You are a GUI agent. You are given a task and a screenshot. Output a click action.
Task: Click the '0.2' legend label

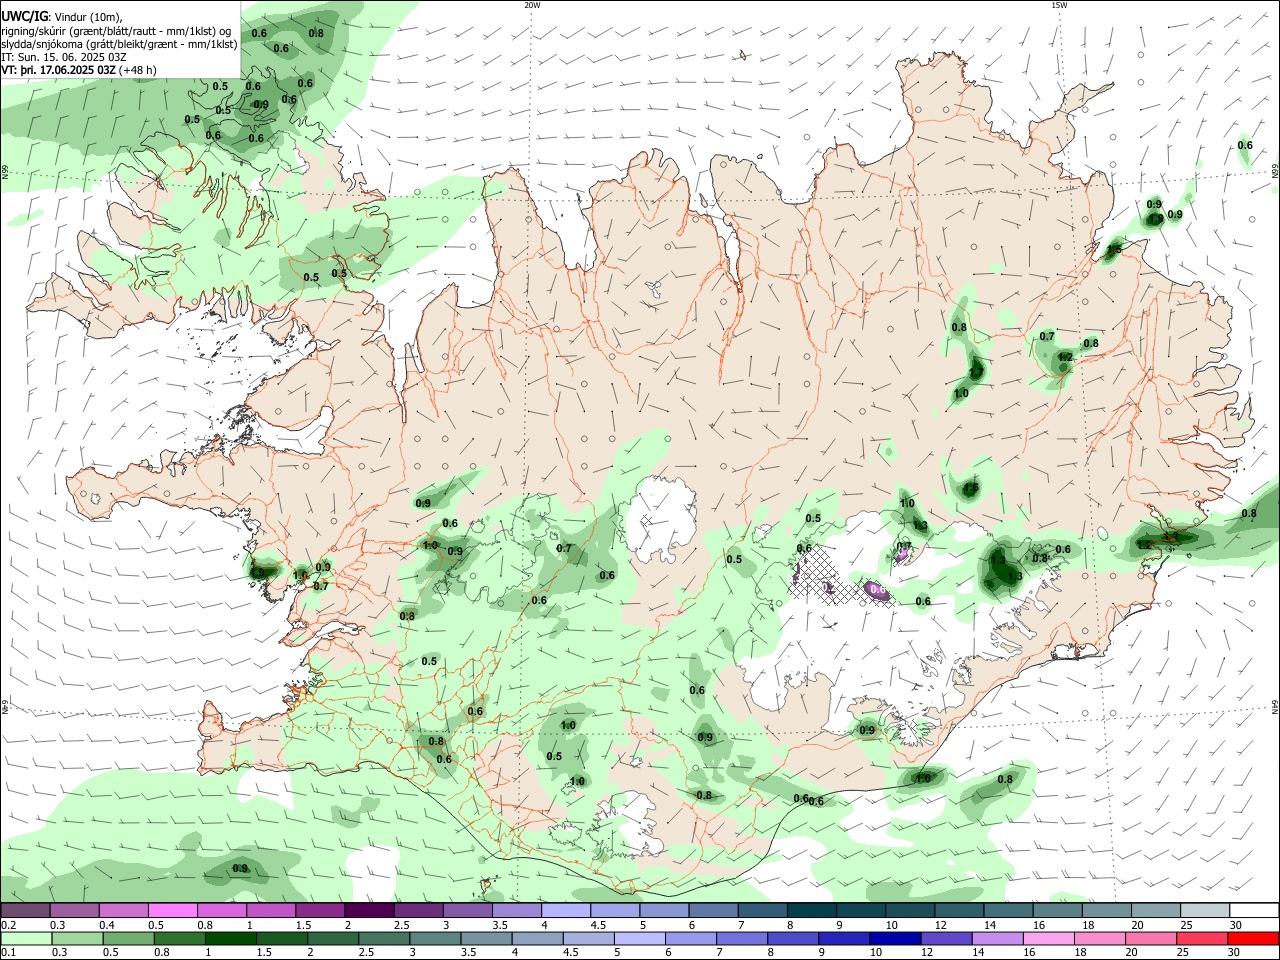pos(8,925)
